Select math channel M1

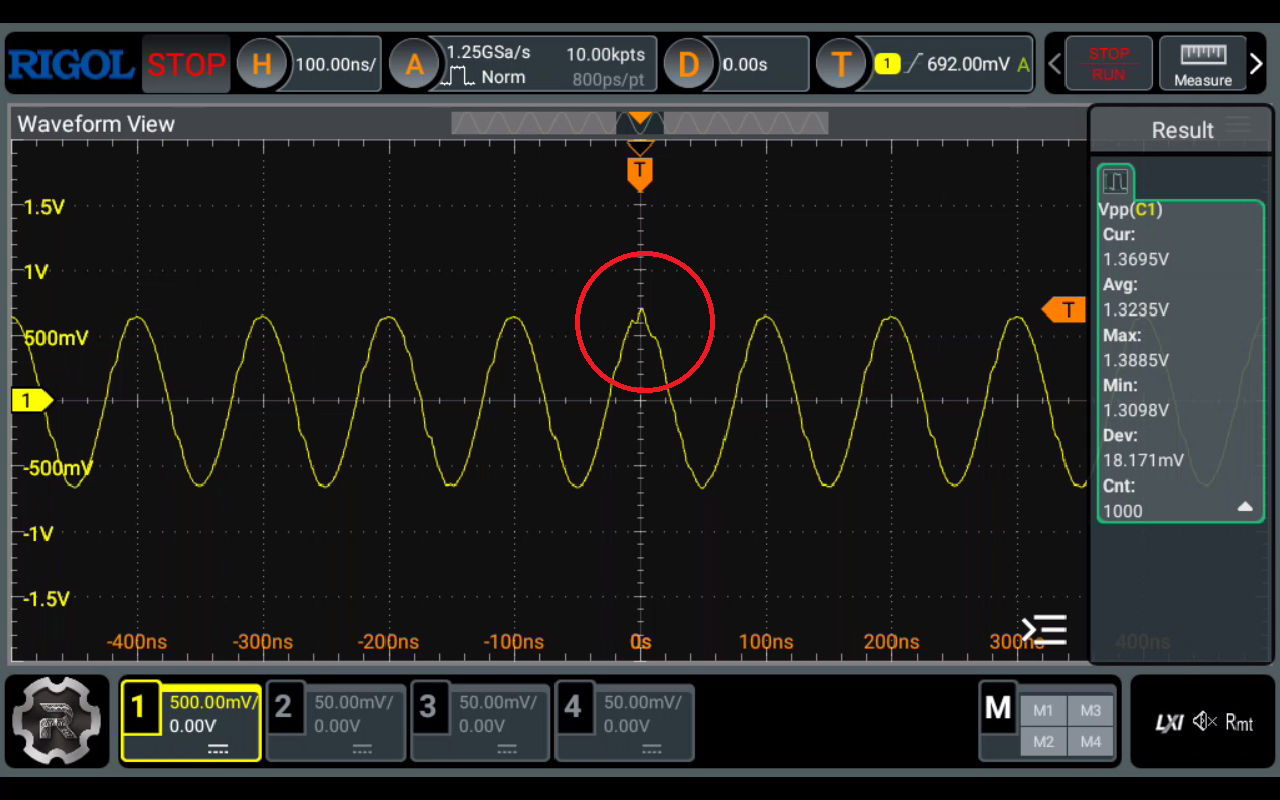(x=1043, y=711)
